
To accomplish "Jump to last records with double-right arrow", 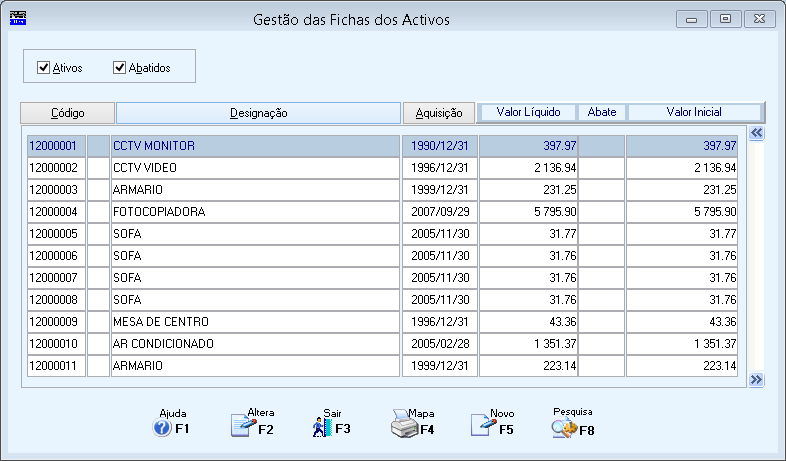I will point(756,380).
